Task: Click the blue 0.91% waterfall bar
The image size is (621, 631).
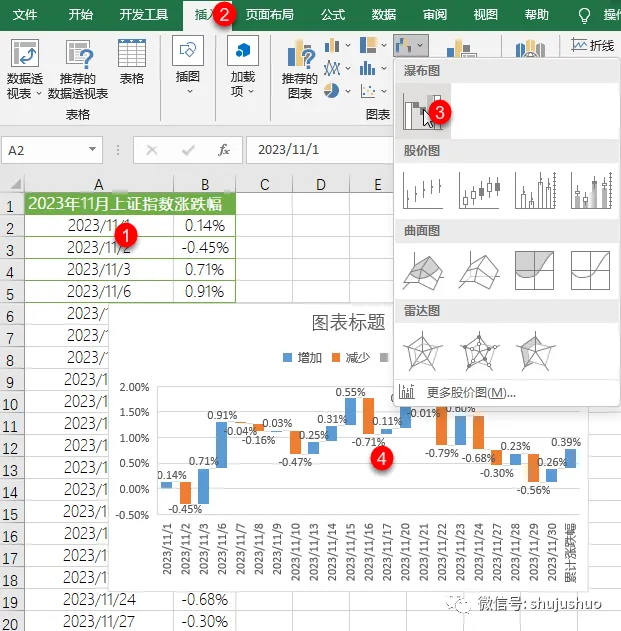Action: (222, 445)
